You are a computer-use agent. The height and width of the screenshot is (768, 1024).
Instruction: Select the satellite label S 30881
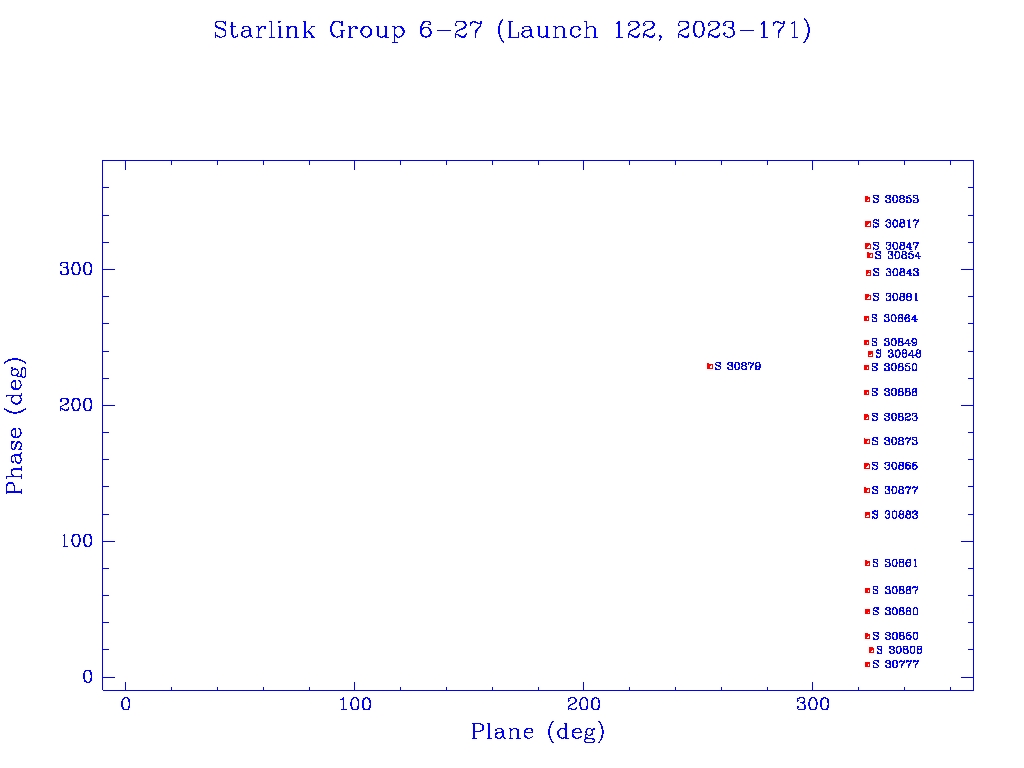(895, 297)
